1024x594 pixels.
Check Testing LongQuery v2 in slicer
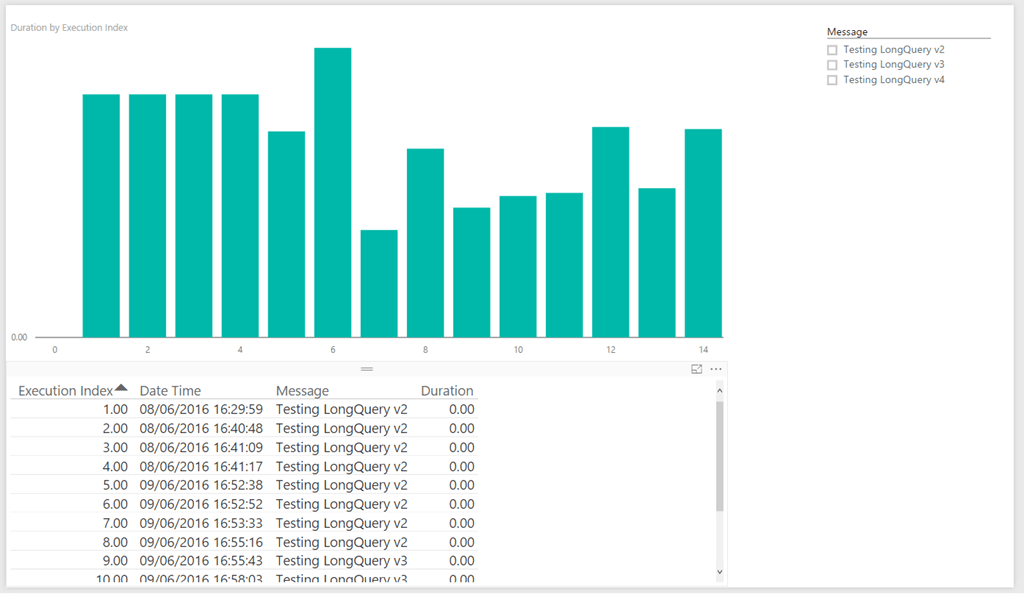pyautogui.click(x=832, y=50)
